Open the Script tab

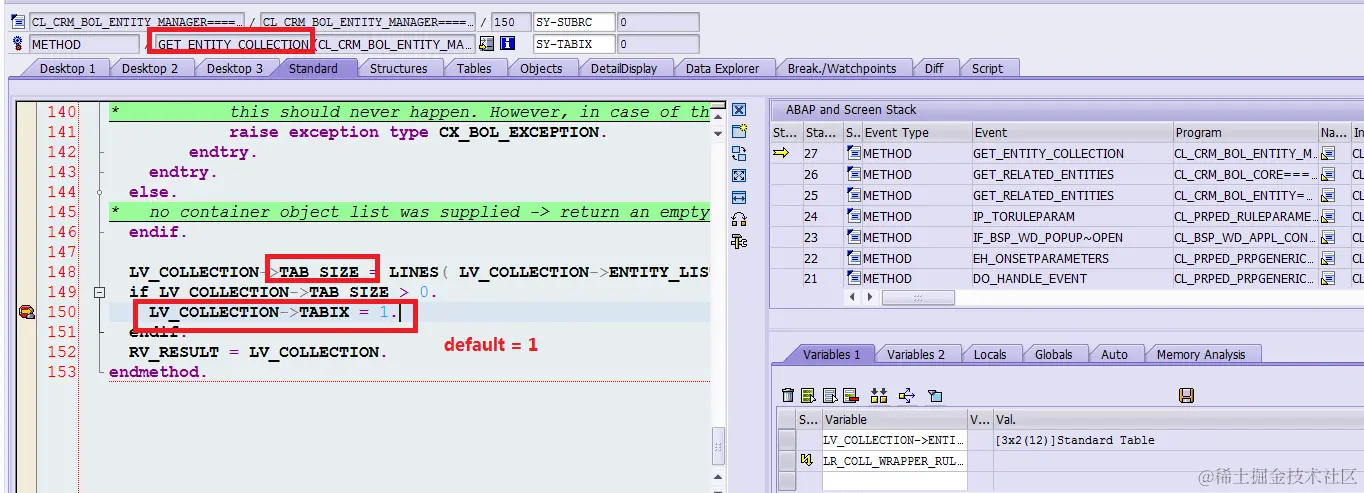click(x=987, y=68)
